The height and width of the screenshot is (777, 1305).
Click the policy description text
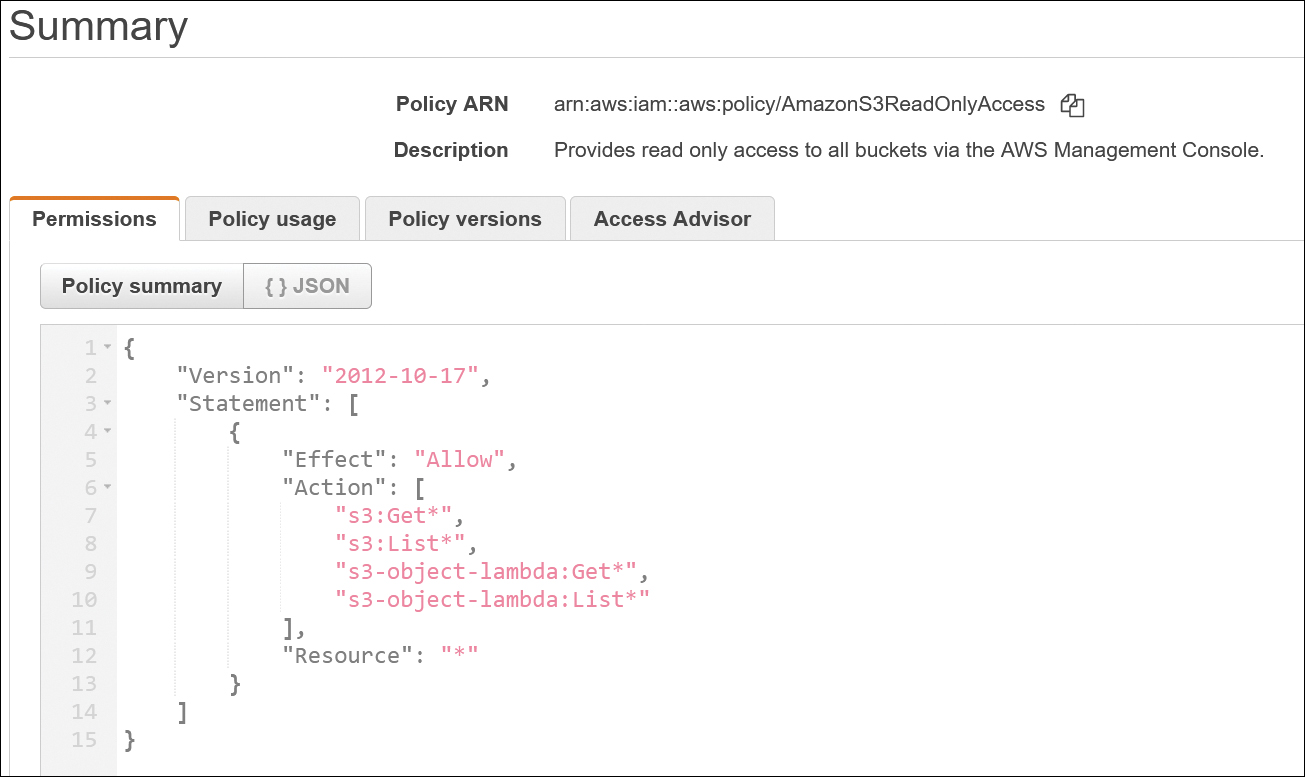click(909, 151)
